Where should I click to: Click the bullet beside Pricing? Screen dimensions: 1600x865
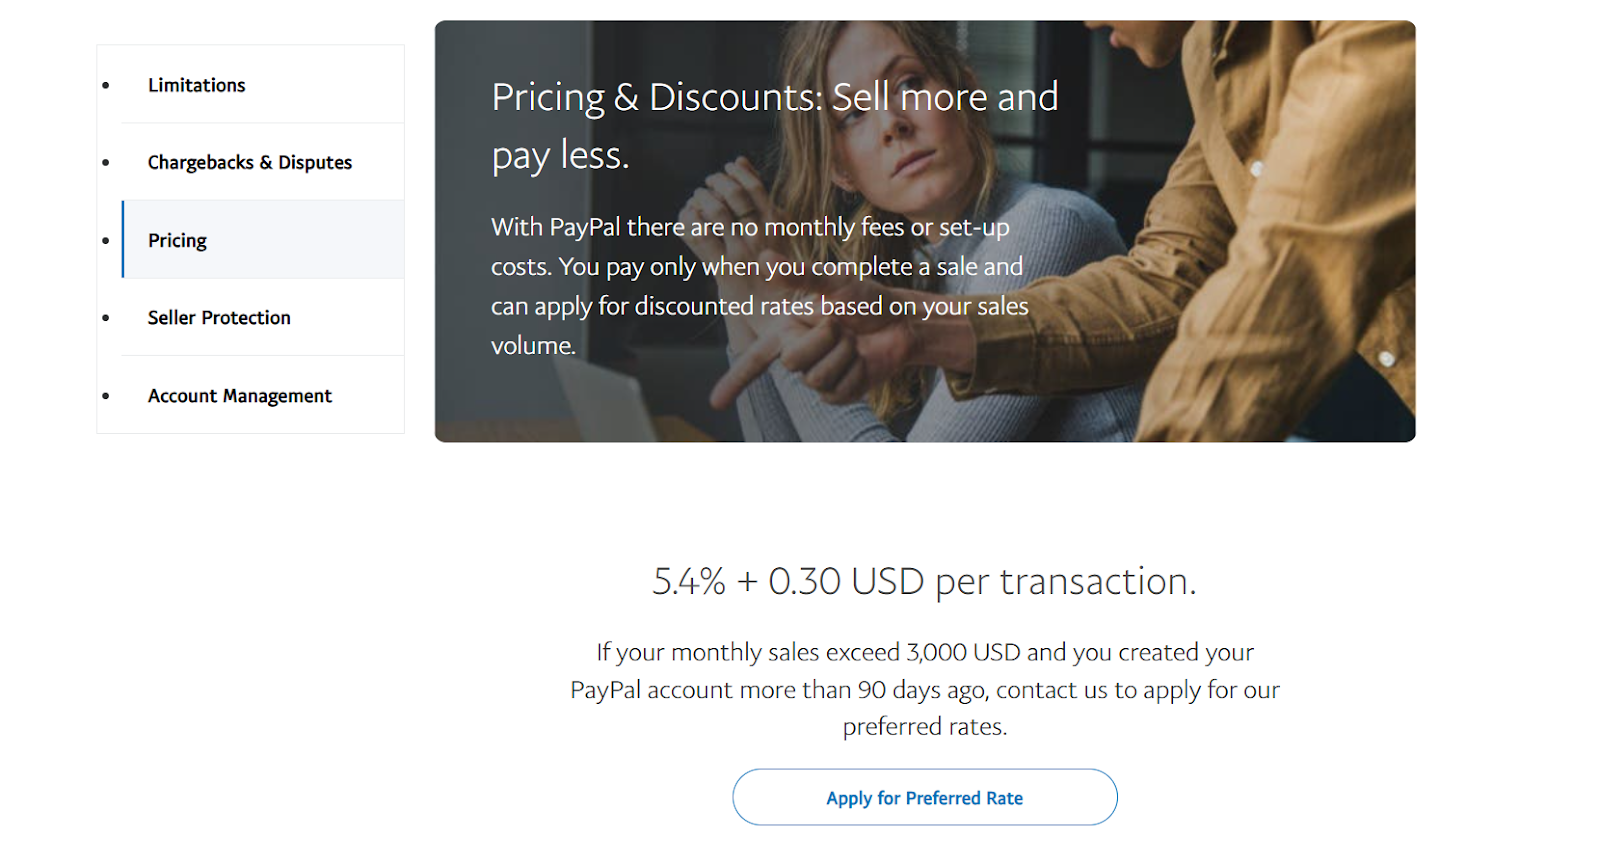pyautogui.click(x=106, y=240)
